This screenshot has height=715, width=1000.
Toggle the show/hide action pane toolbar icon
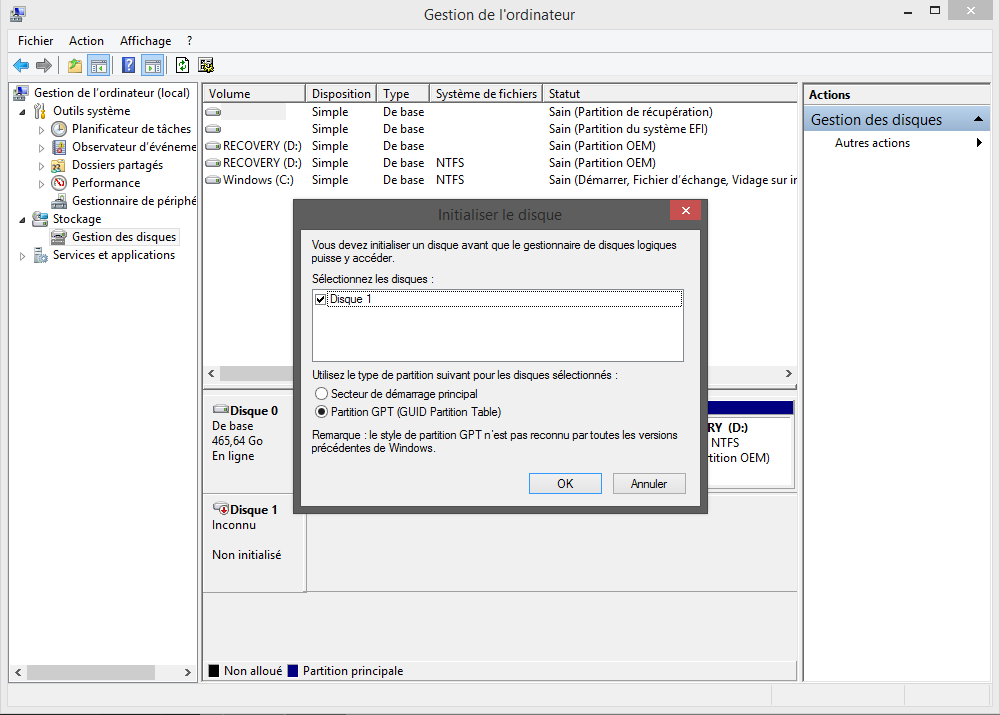[153, 65]
